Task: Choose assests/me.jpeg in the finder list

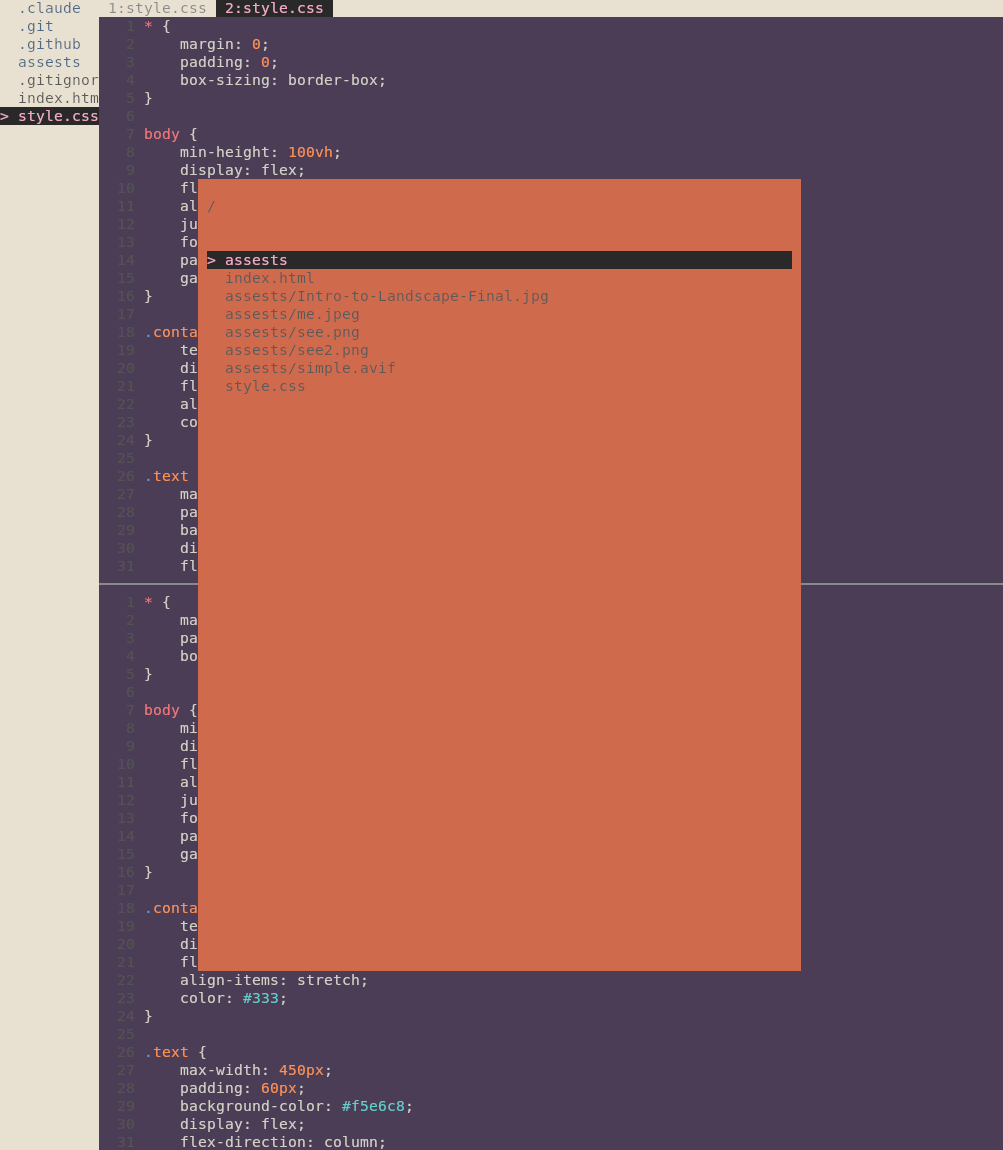Action: (x=292, y=314)
